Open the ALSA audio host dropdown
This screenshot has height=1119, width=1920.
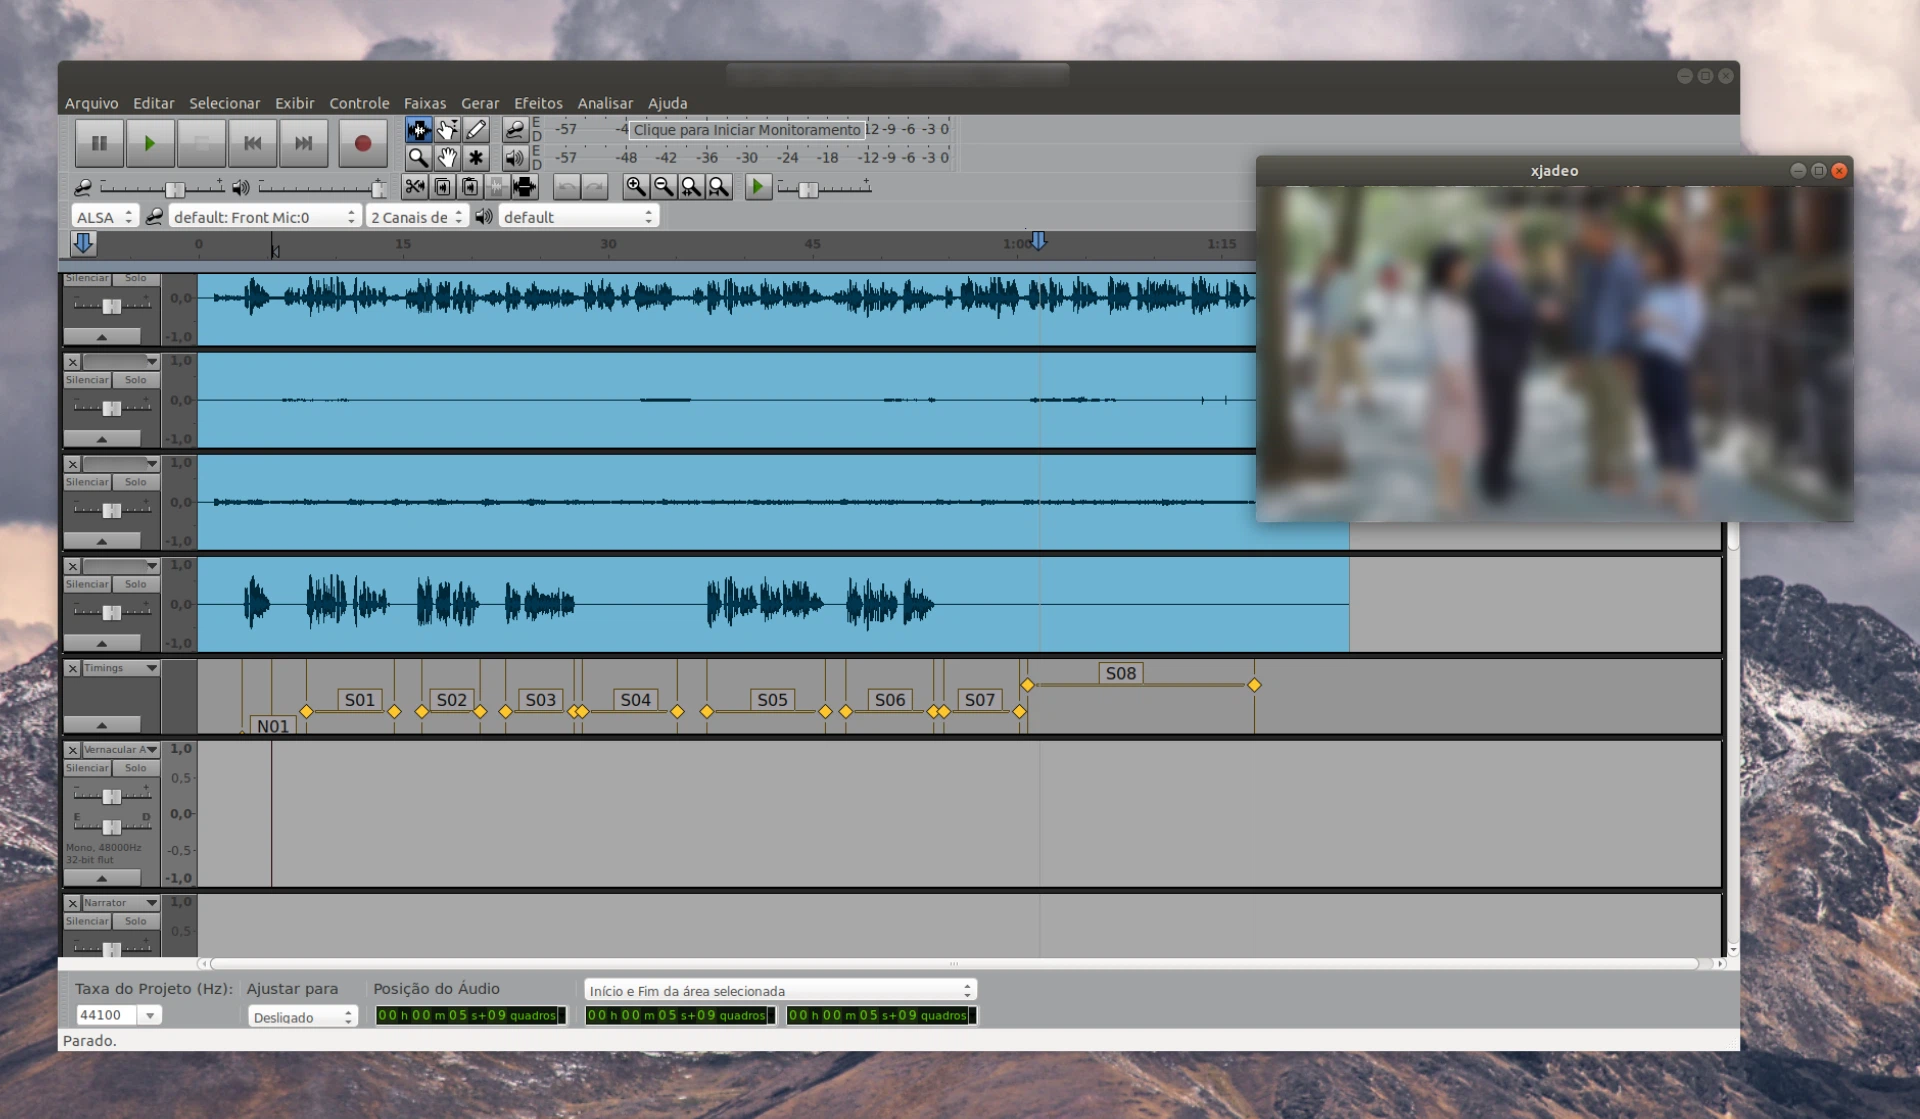click(104, 217)
